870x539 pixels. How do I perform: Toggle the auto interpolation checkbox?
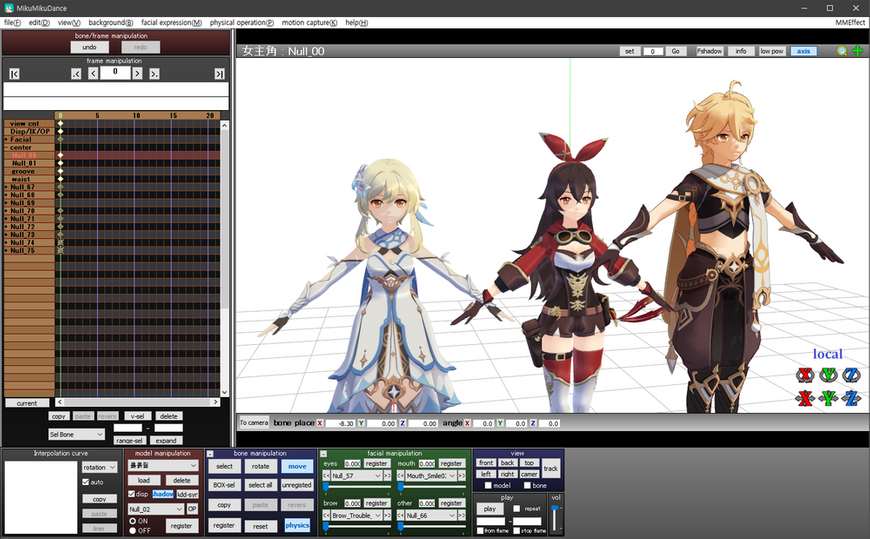pyautogui.click(x=86, y=482)
